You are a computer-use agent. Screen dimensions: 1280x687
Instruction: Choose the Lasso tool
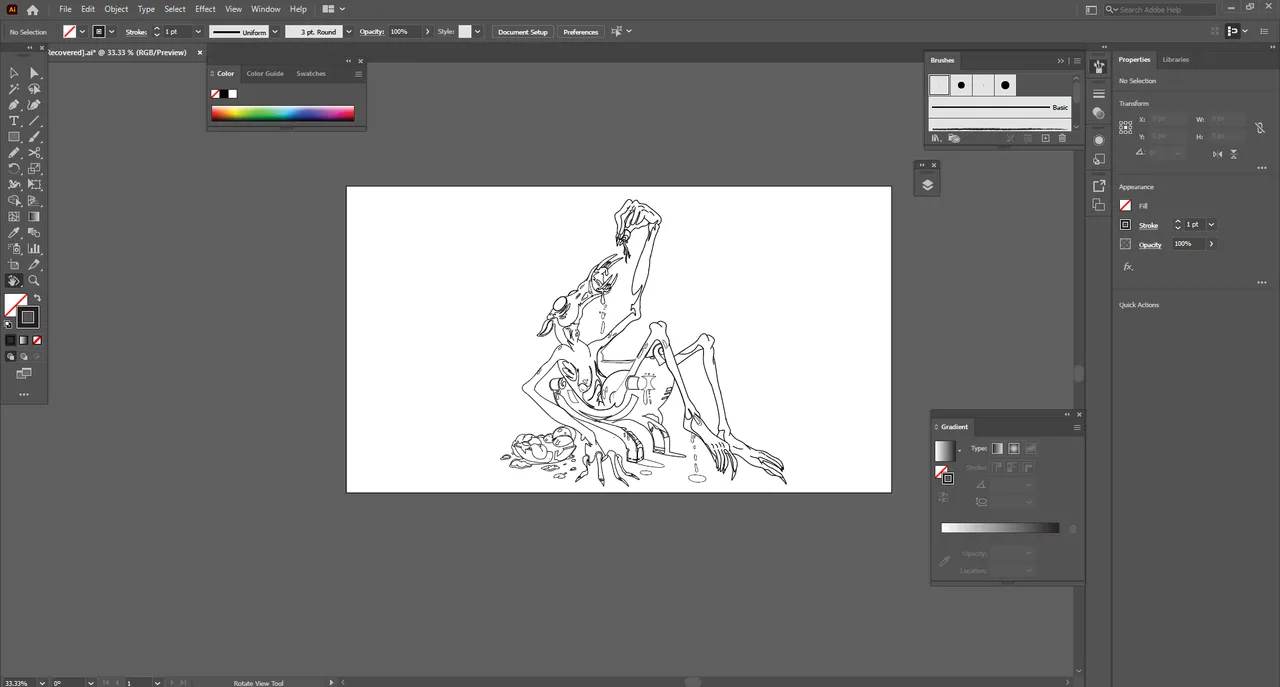tap(34, 89)
